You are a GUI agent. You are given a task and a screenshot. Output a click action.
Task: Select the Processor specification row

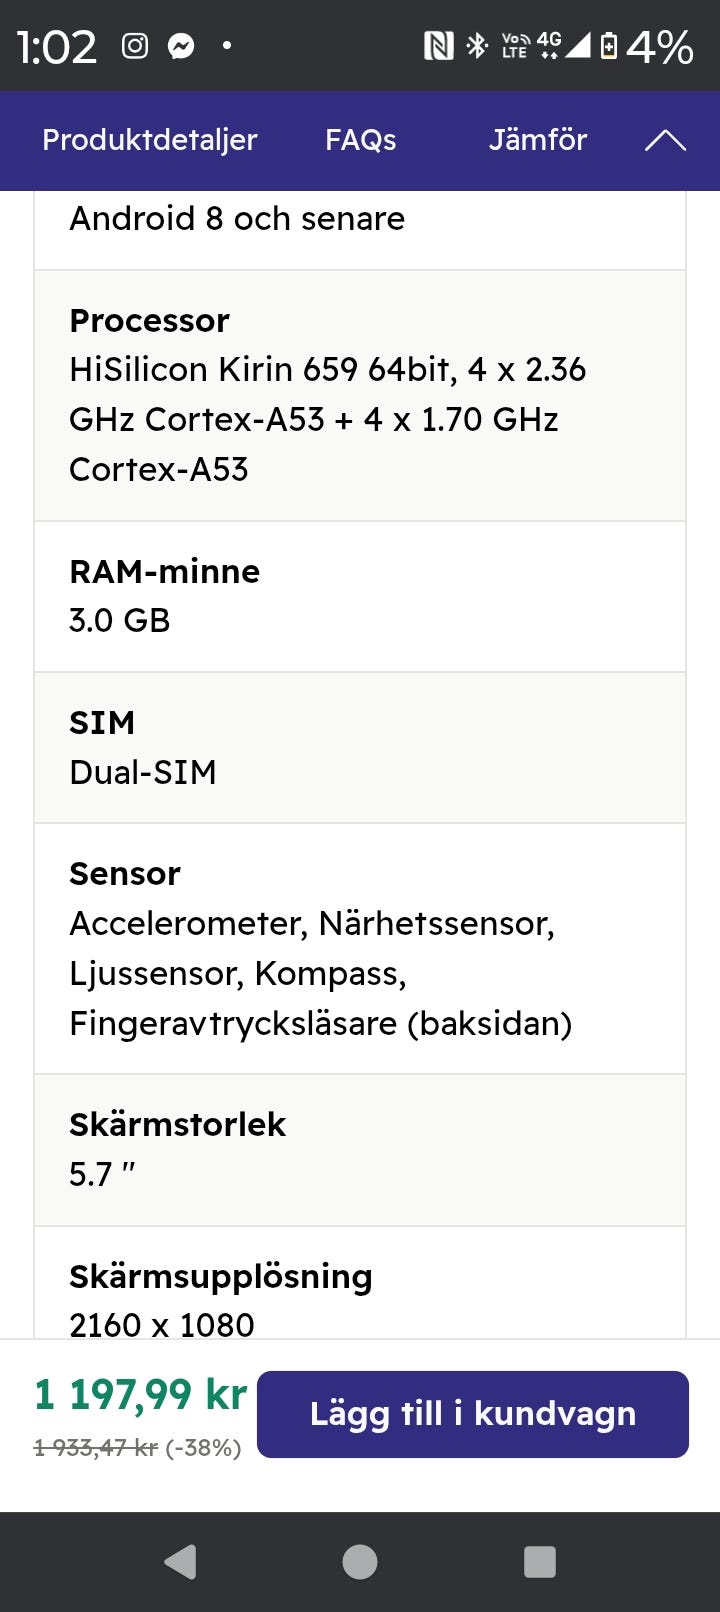360,395
